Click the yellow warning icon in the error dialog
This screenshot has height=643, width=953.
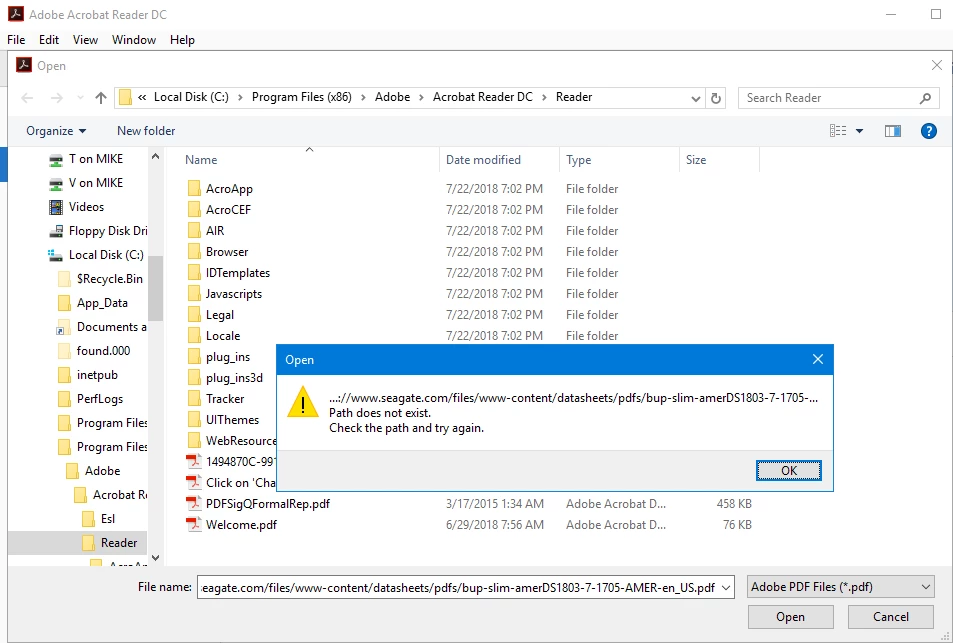(302, 402)
